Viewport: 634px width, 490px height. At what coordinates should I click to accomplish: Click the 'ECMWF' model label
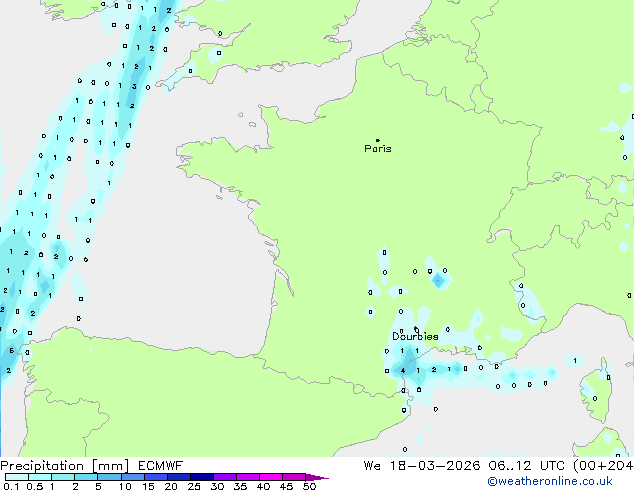pyautogui.click(x=161, y=466)
